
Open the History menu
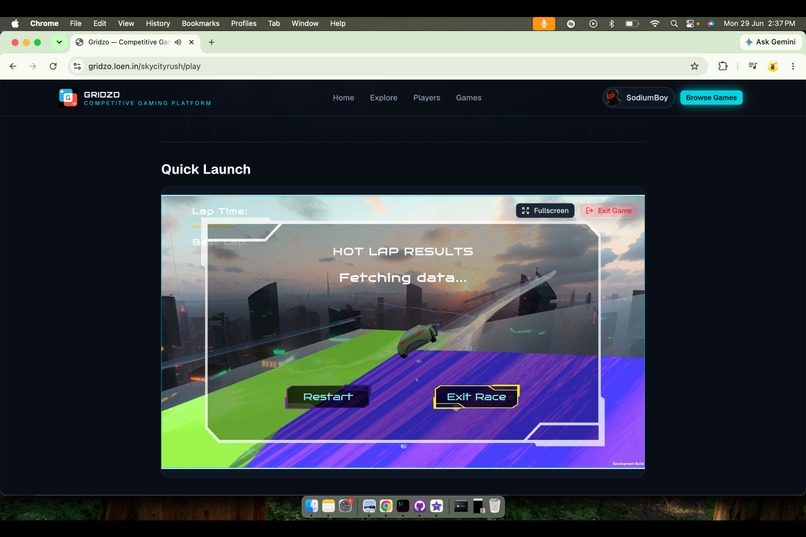[x=158, y=23]
